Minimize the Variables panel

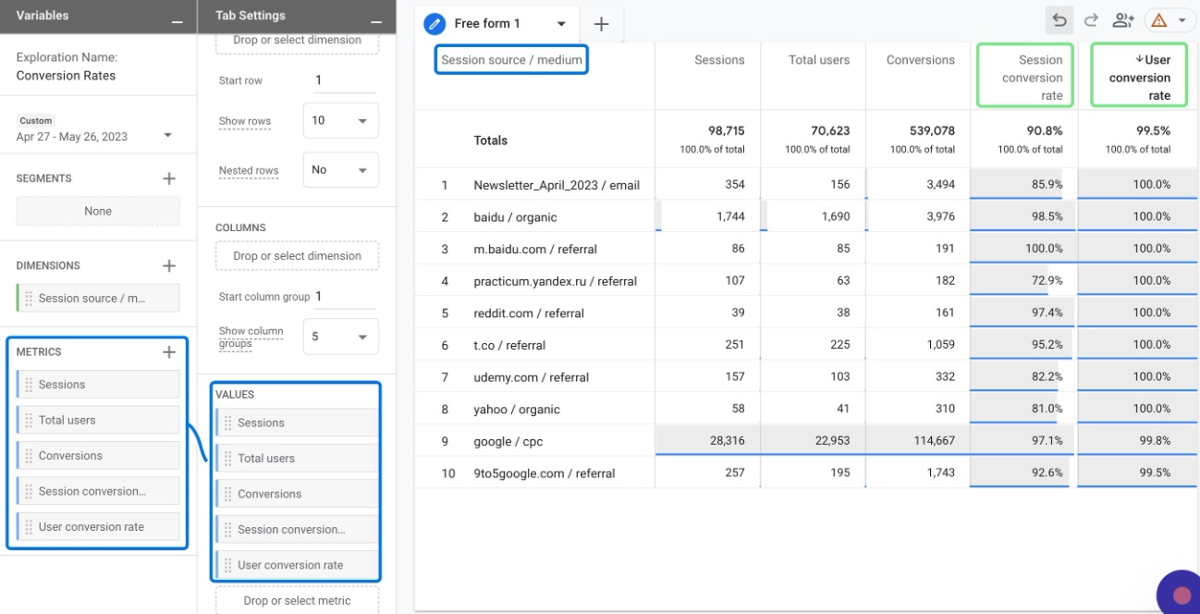177,20
